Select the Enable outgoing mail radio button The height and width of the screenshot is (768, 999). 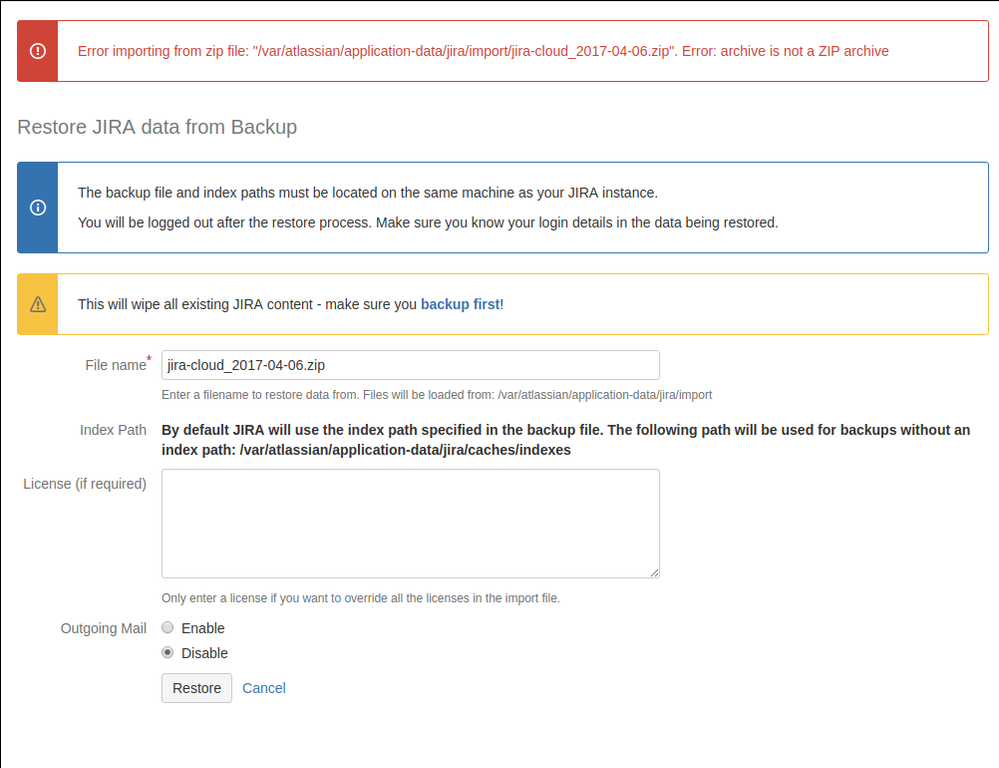coord(168,628)
